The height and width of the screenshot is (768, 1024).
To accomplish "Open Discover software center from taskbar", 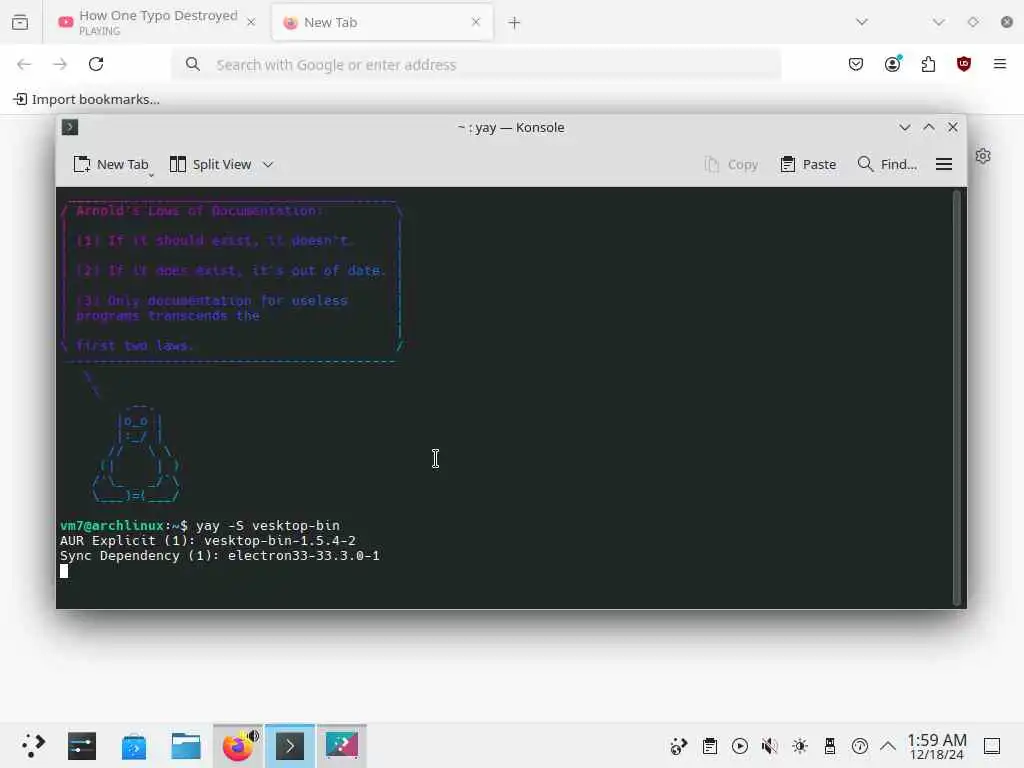I will (x=134, y=746).
